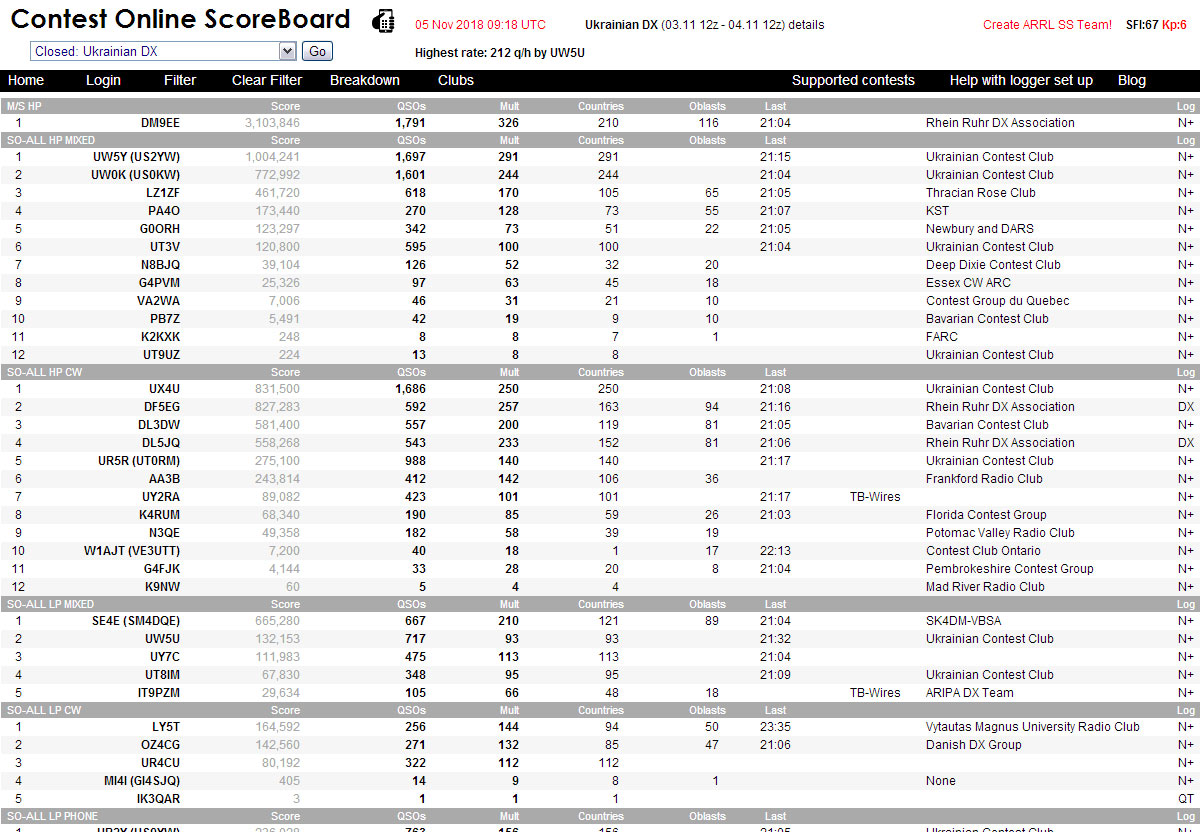Screen dimensions: 1200x832
Task: Visit the Blog from the navigation bar
Action: [x=1131, y=80]
